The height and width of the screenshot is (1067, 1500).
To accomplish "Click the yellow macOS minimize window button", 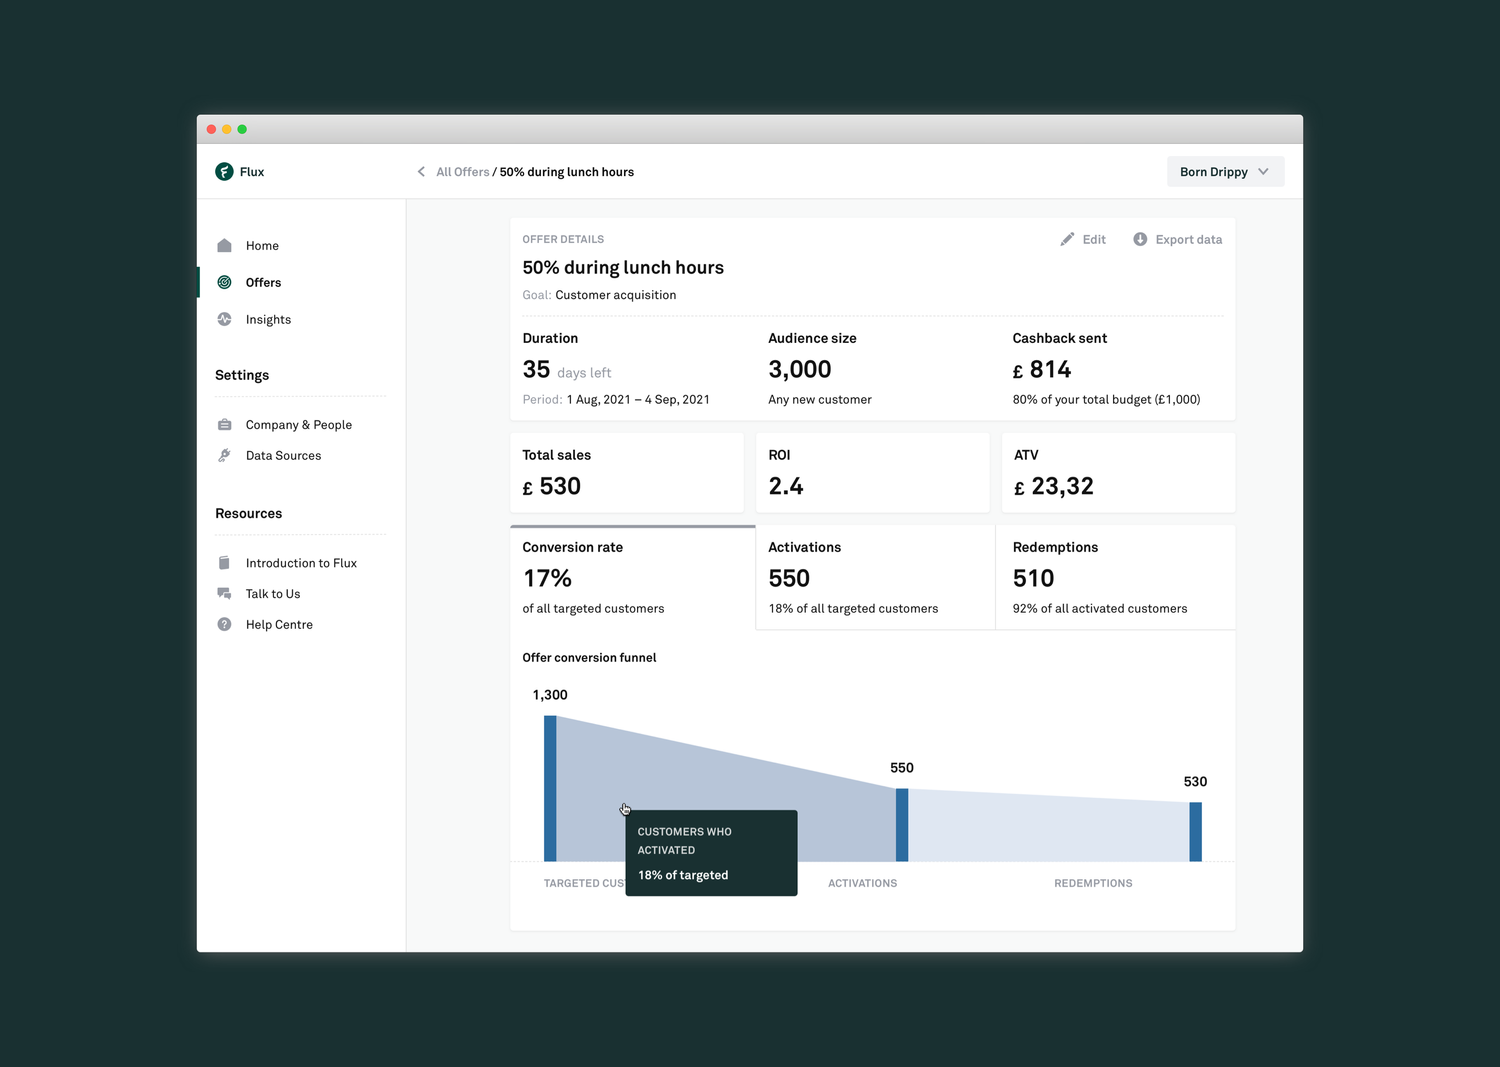I will pyautogui.click(x=227, y=129).
